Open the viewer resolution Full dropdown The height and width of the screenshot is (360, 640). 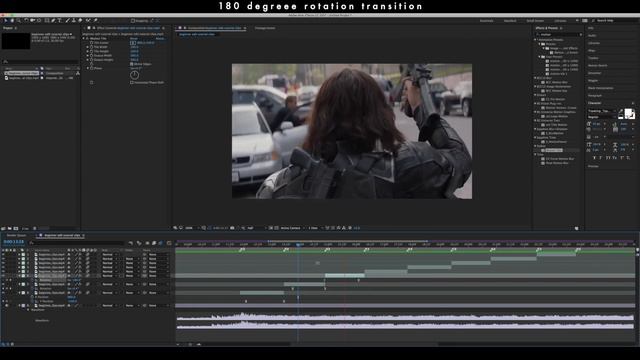255,228
